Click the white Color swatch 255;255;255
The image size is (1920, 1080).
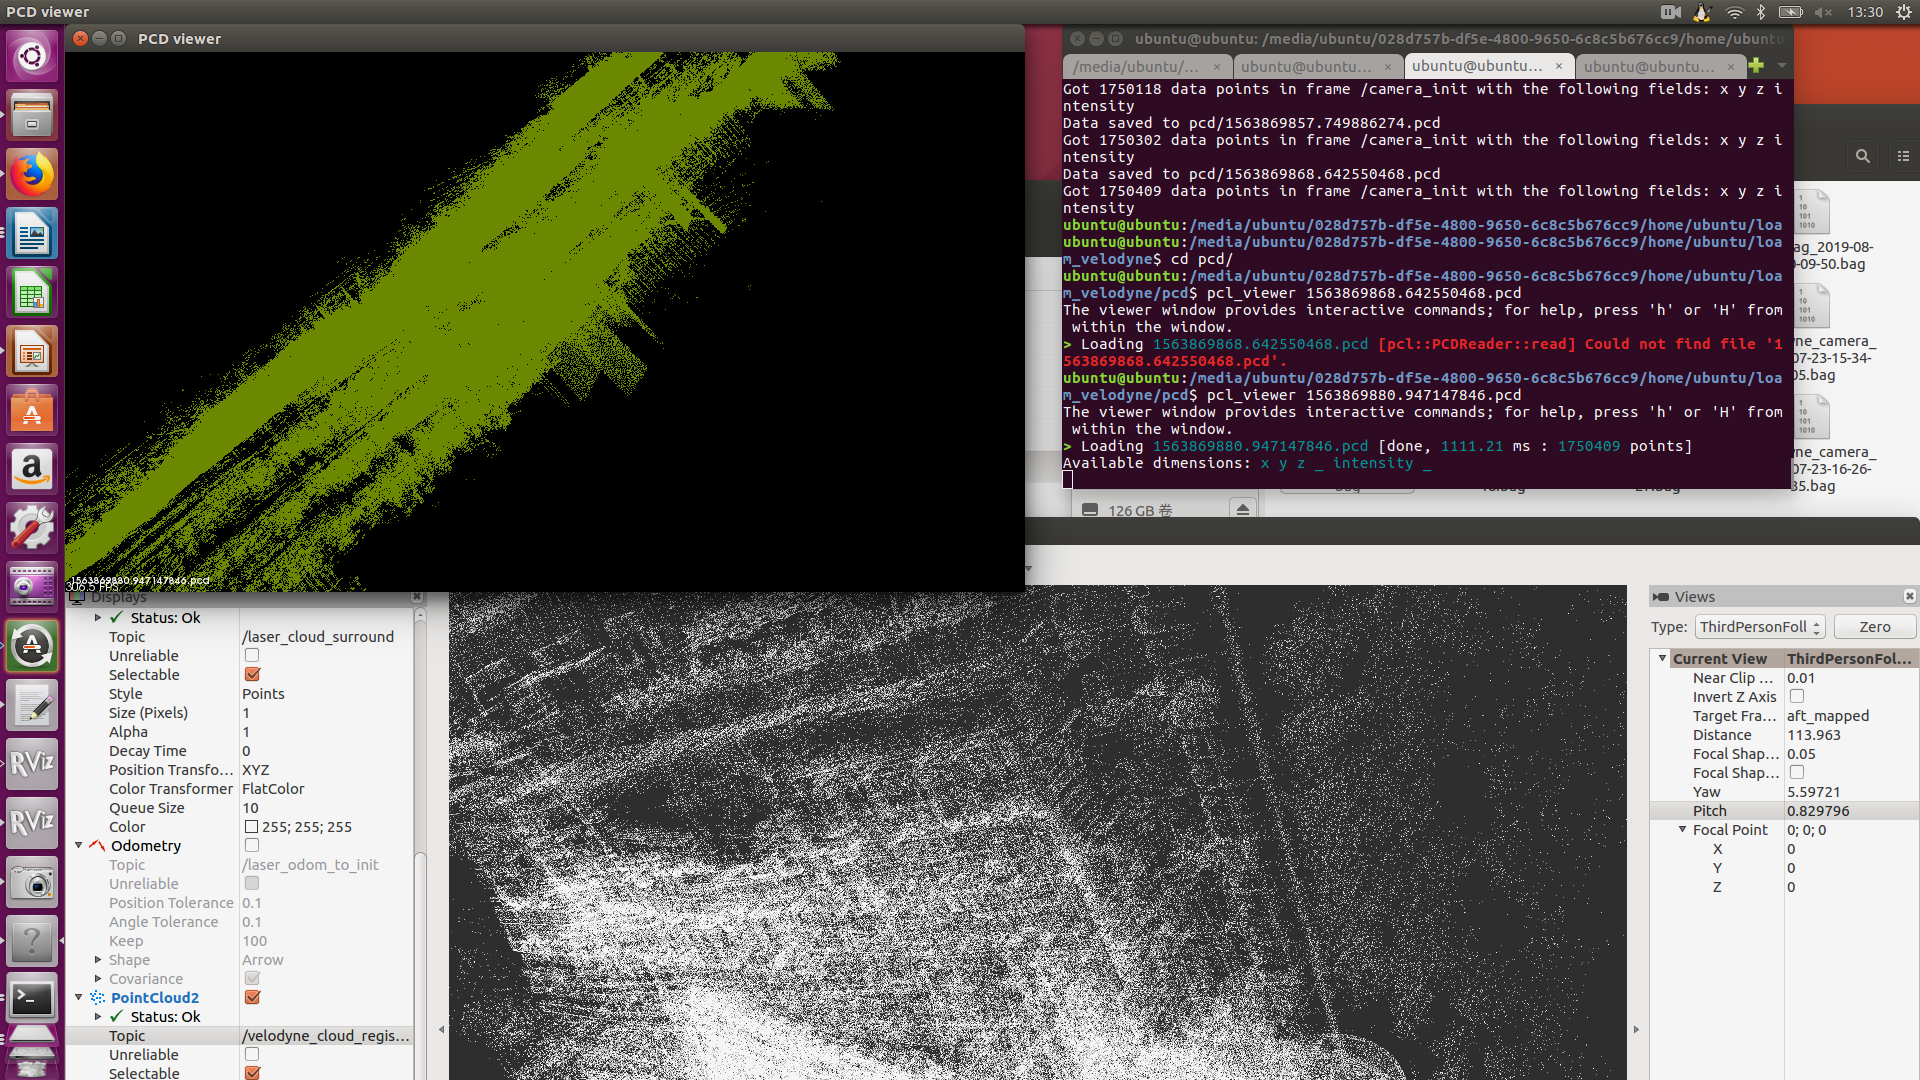tap(252, 827)
